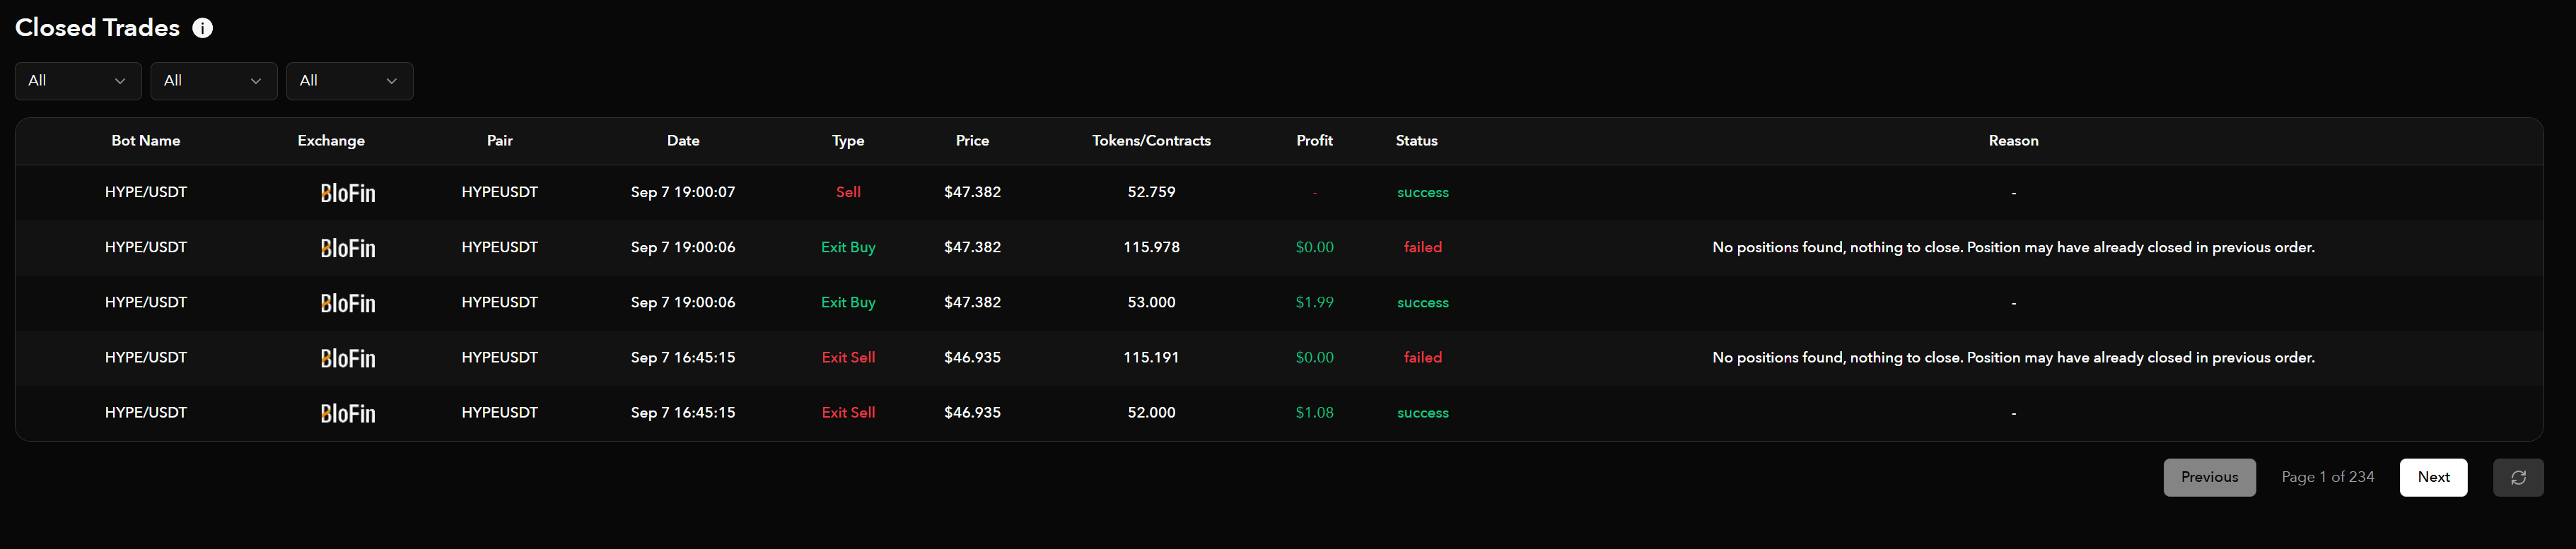Expand the third All filter dropdown
Screen dimensions: 2576x549
pyautogui.click(x=350, y=81)
